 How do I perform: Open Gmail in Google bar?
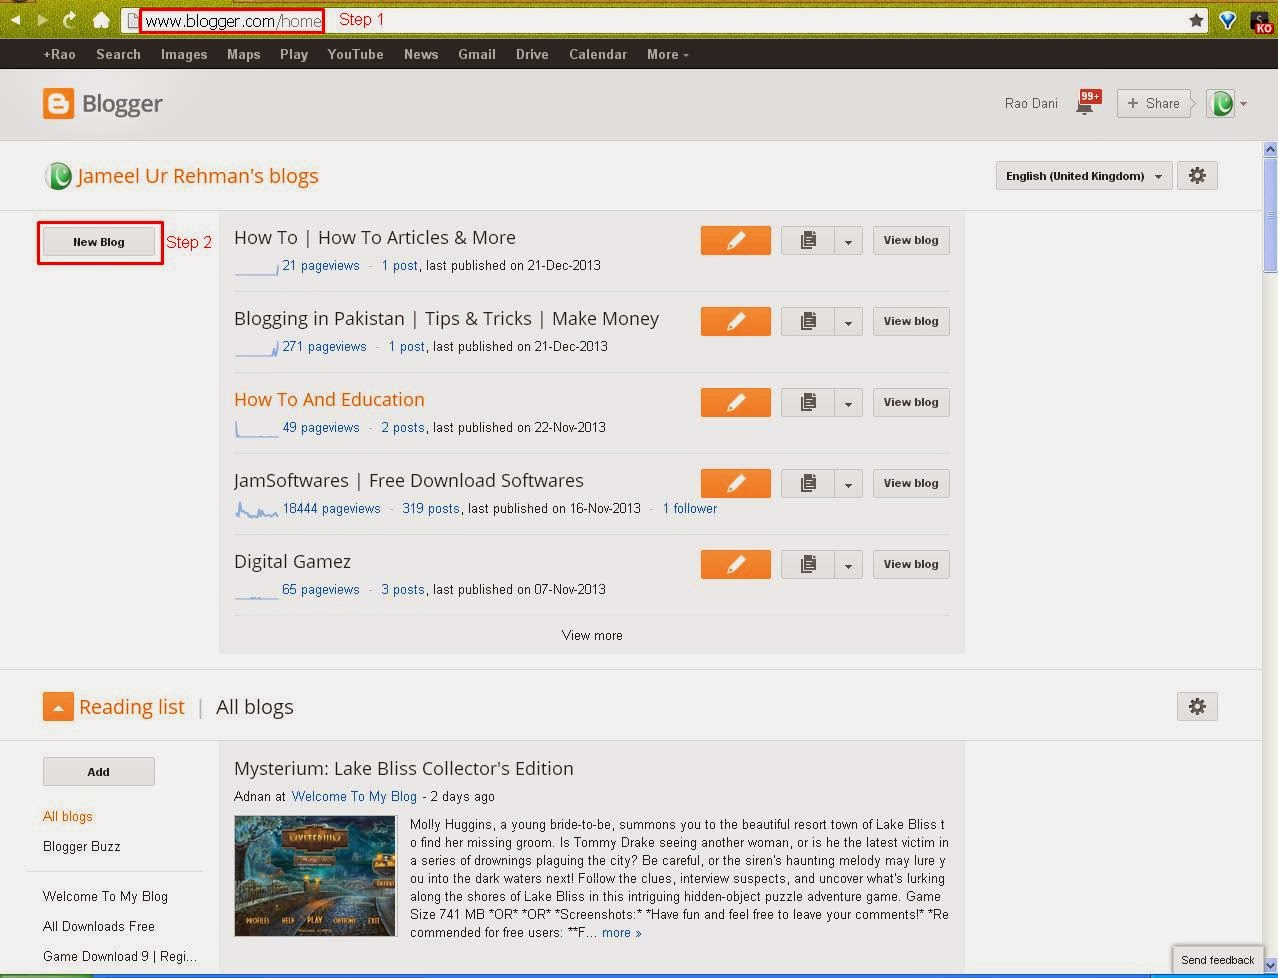477,54
